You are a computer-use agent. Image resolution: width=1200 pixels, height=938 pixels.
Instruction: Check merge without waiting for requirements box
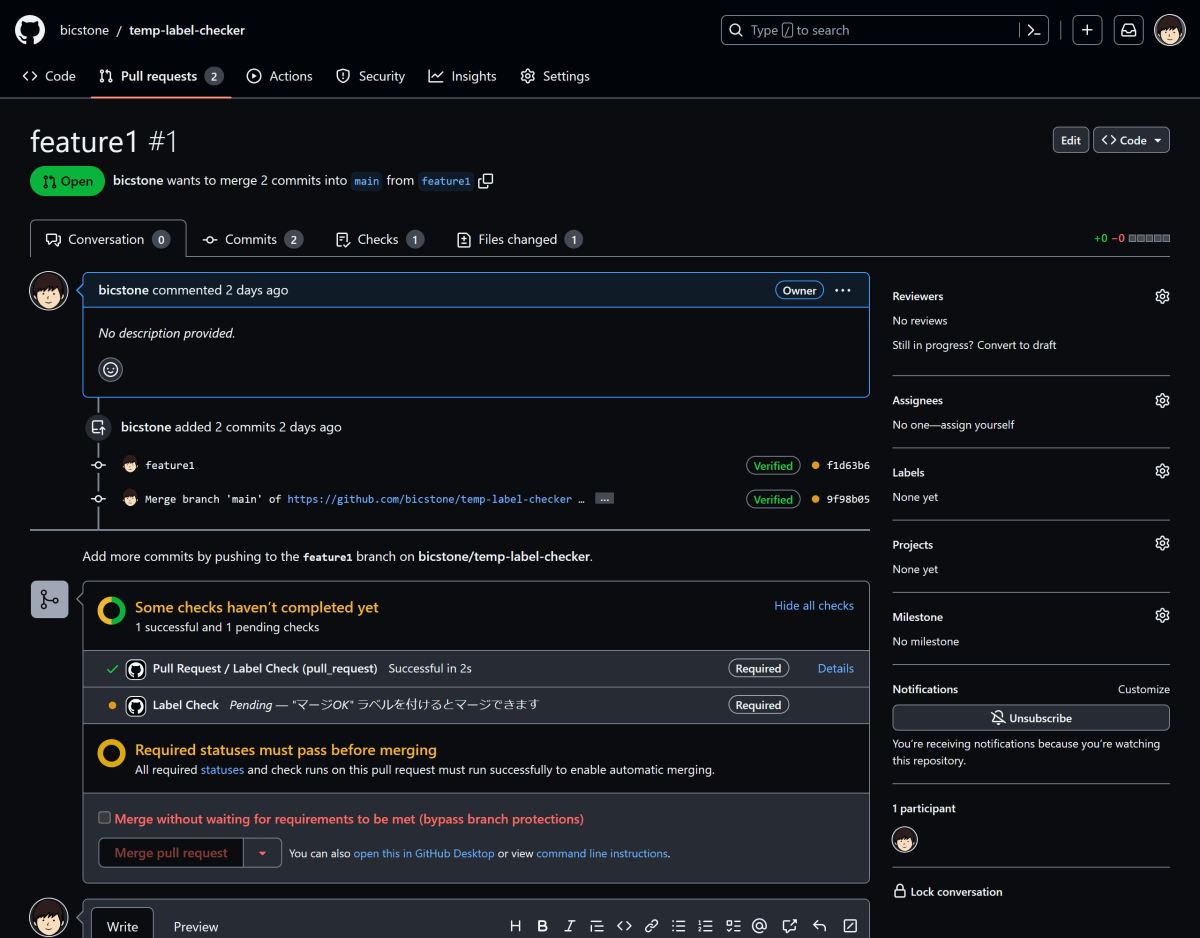tap(104, 817)
